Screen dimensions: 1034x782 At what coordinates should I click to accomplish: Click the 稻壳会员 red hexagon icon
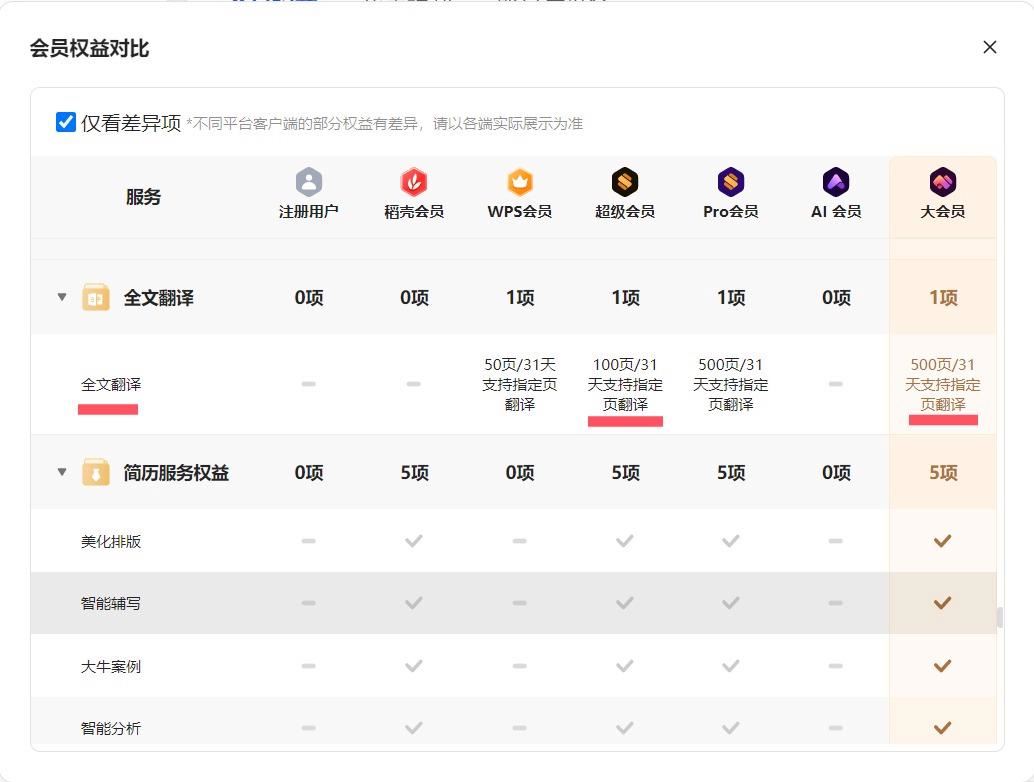414,182
